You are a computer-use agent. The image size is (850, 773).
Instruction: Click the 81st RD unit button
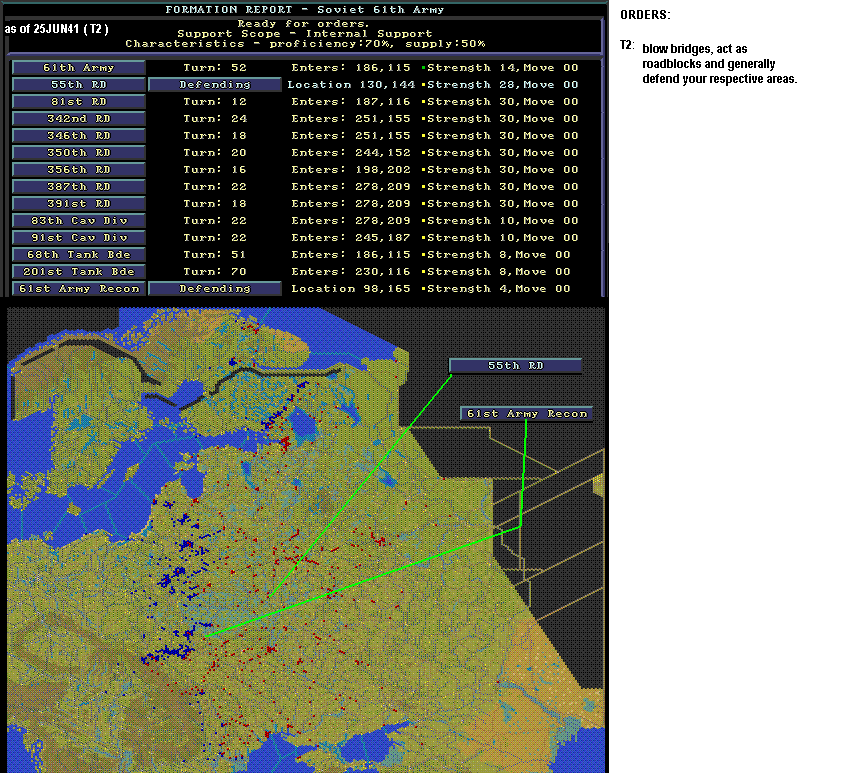point(79,102)
